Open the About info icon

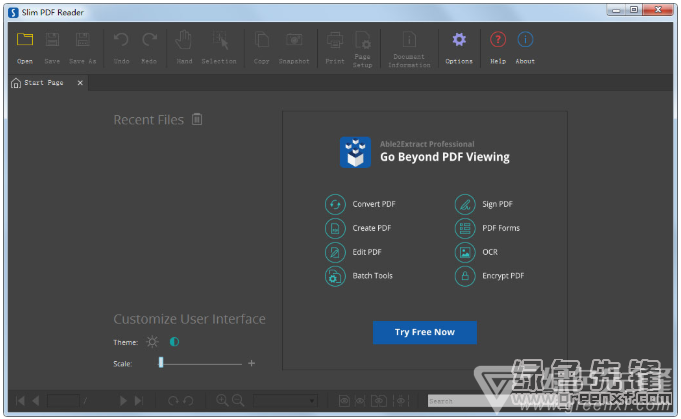(525, 40)
